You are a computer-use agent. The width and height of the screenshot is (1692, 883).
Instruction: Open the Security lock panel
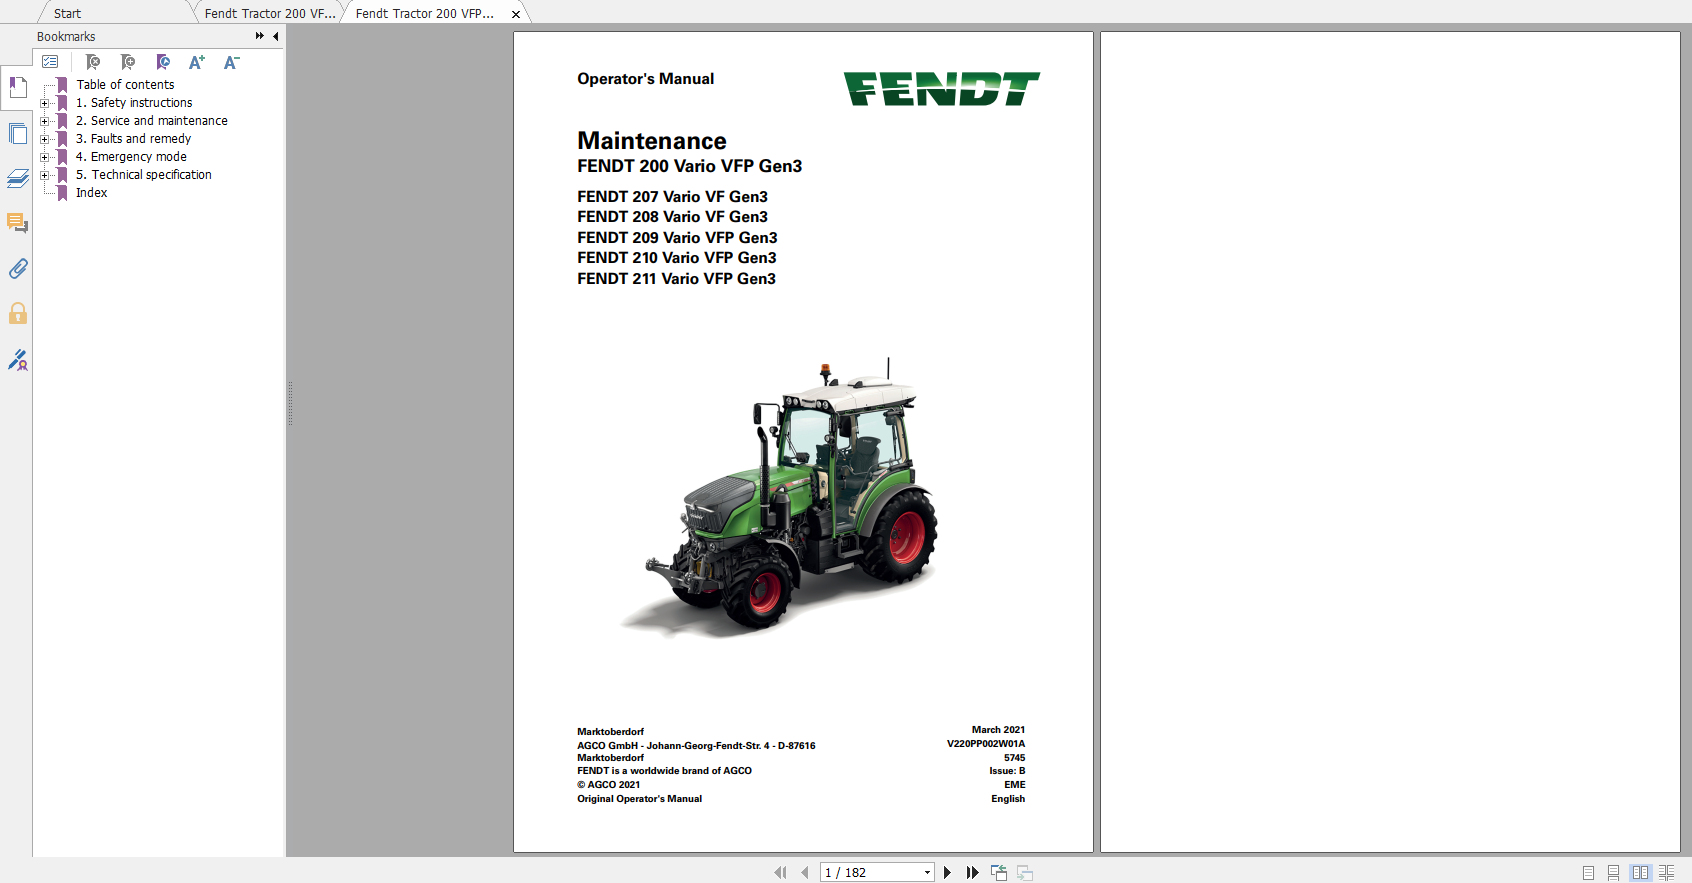(18, 313)
